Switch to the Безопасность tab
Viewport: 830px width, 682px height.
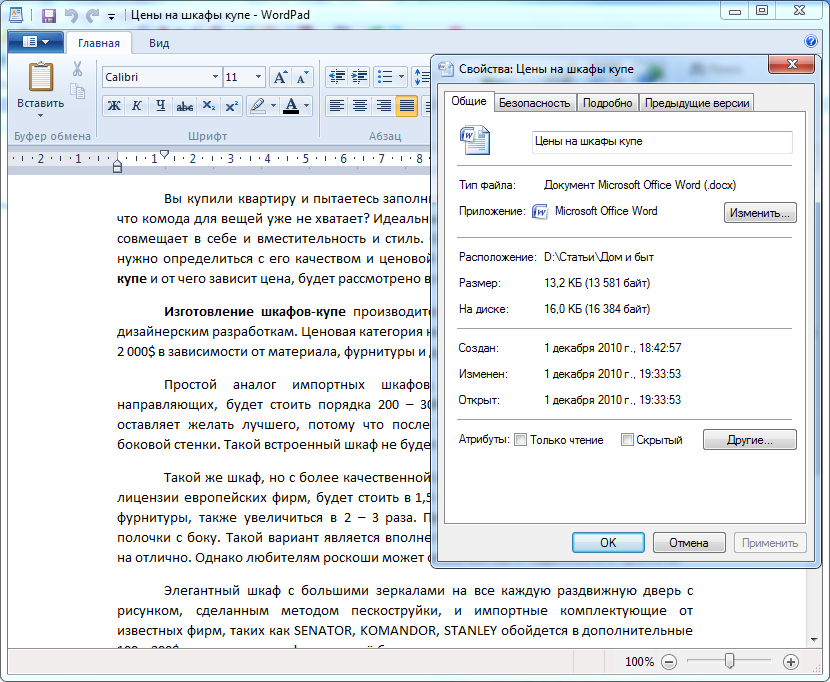click(x=534, y=103)
